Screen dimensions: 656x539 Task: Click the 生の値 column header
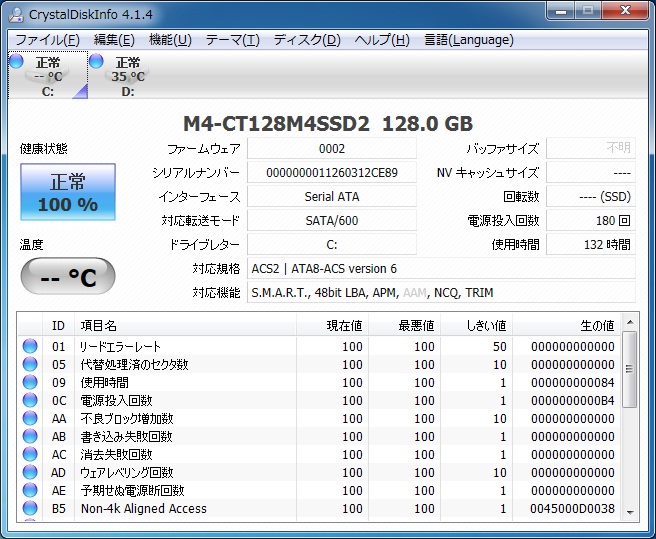pos(566,325)
